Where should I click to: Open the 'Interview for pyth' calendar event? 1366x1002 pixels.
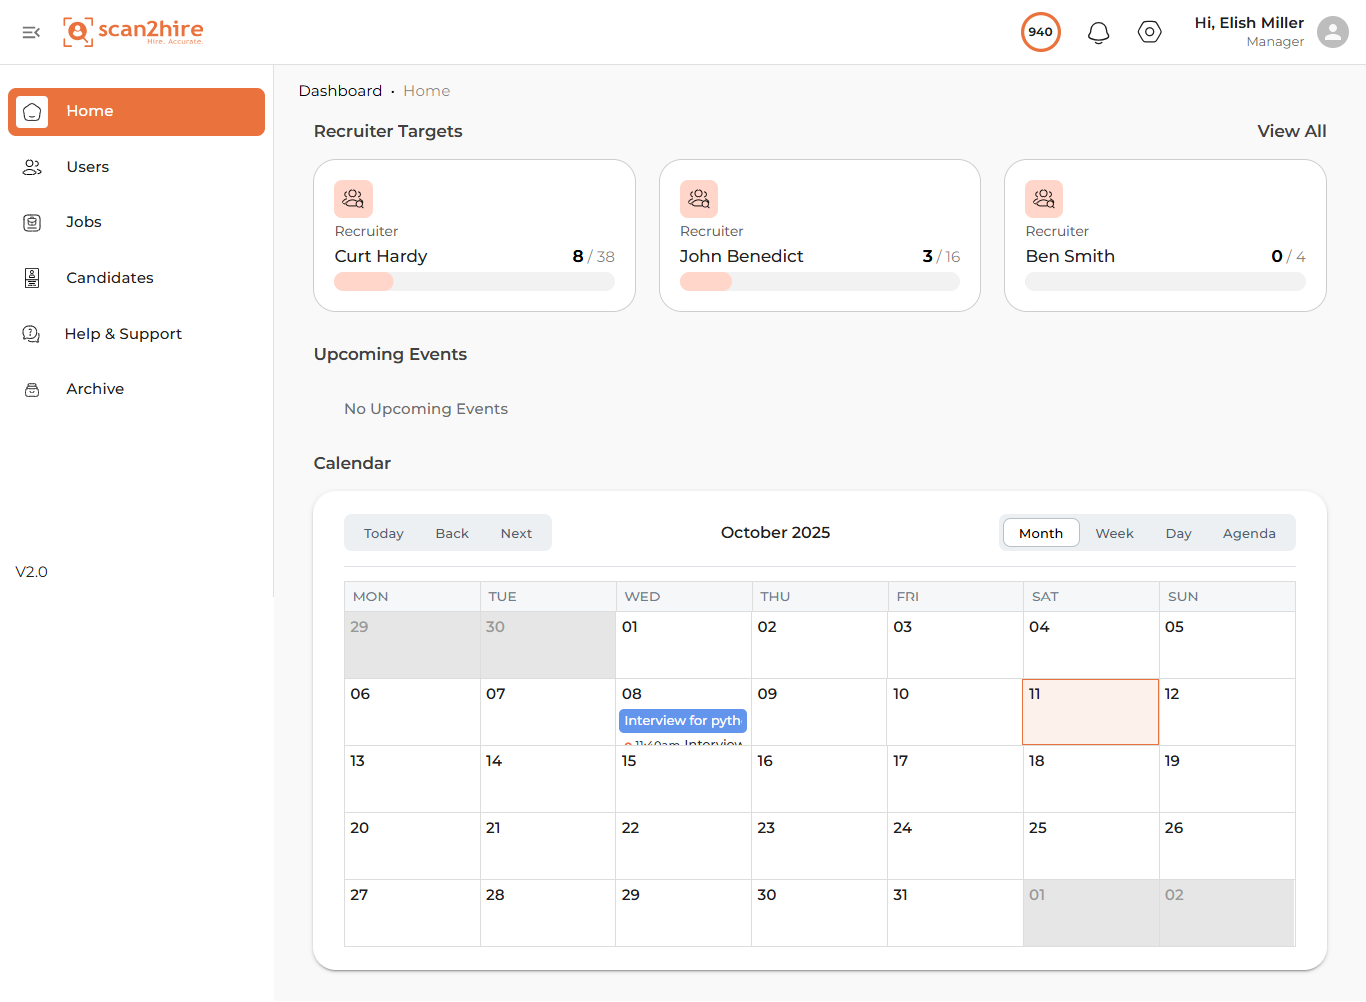click(x=683, y=721)
